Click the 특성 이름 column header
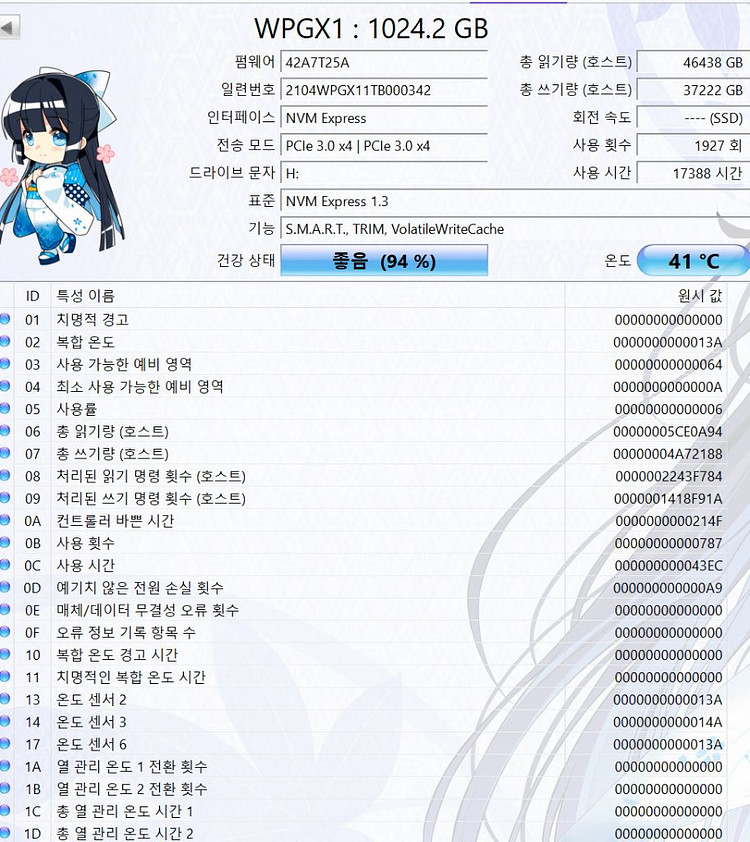Screen dimensions: 750x842 pyautogui.click(x=85, y=296)
